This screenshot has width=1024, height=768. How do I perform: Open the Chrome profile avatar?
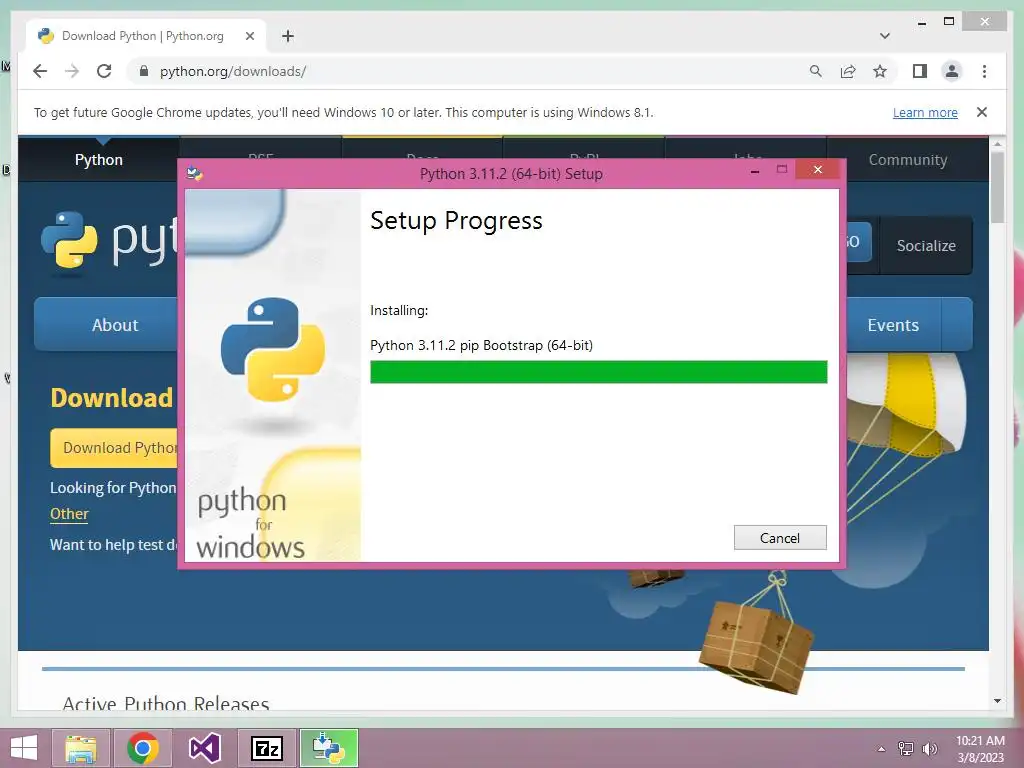(x=952, y=71)
